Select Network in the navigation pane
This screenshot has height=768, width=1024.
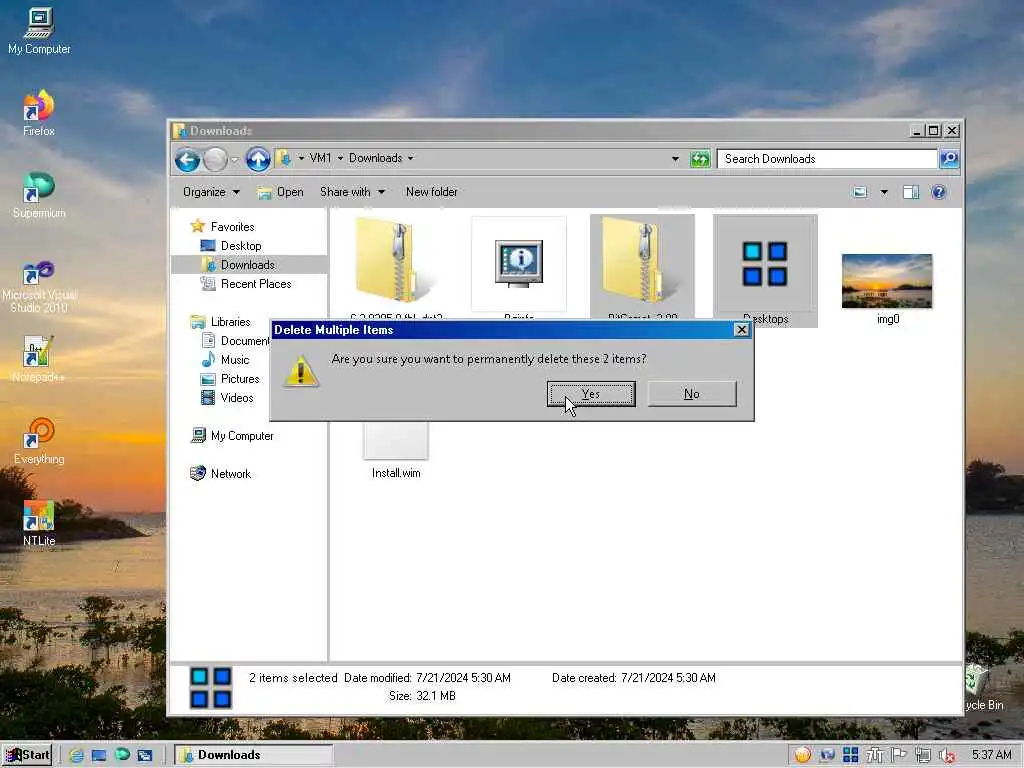[220, 473]
